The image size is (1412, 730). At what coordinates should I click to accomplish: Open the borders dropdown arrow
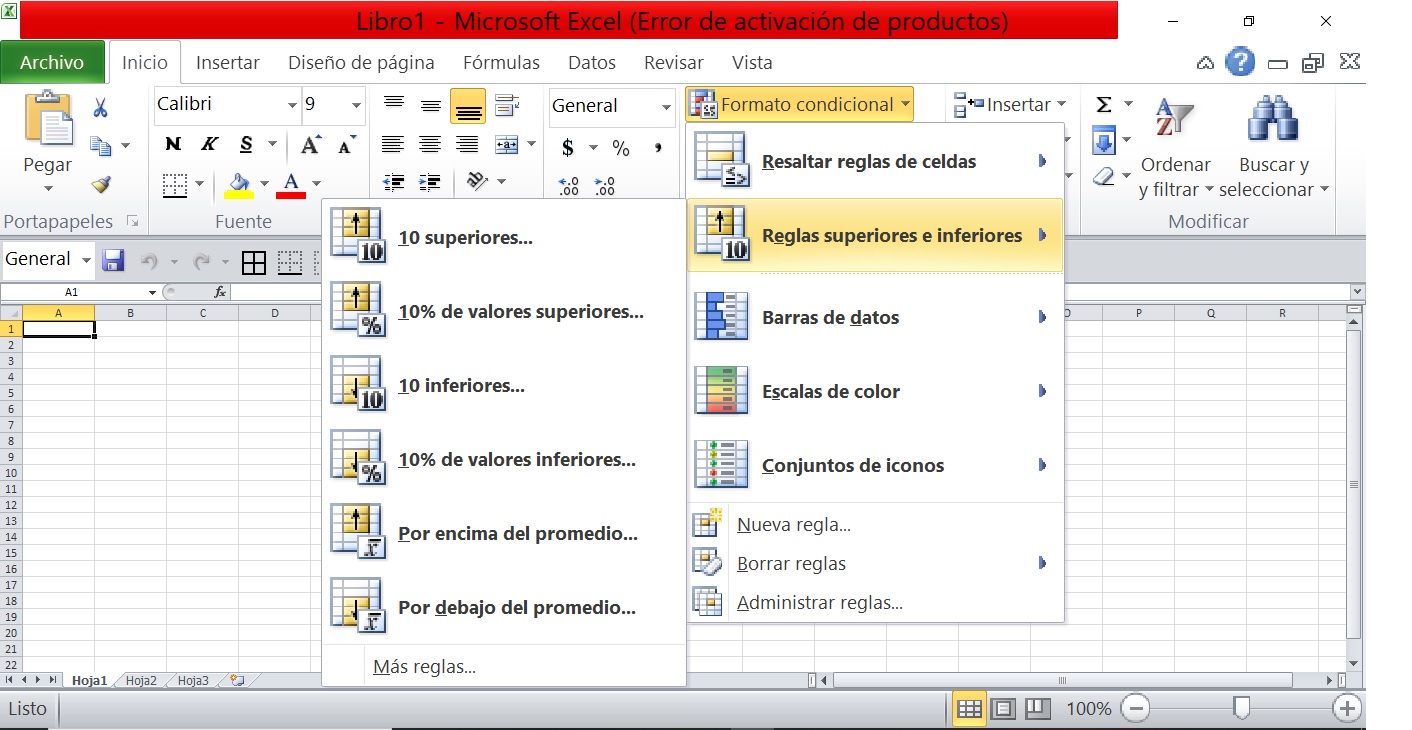click(199, 183)
